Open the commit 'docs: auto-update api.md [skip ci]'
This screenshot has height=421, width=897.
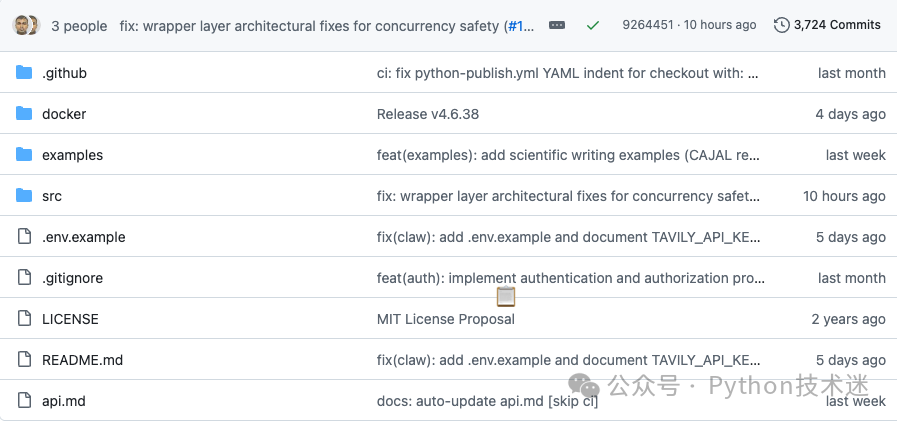[x=487, y=402]
